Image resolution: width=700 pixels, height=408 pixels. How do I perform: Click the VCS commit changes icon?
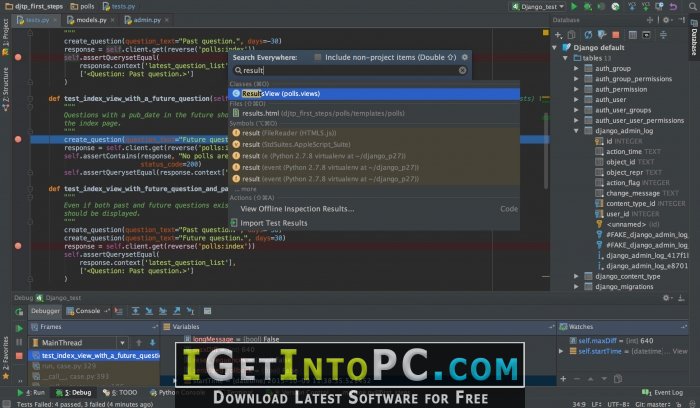[x=646, y=6]
